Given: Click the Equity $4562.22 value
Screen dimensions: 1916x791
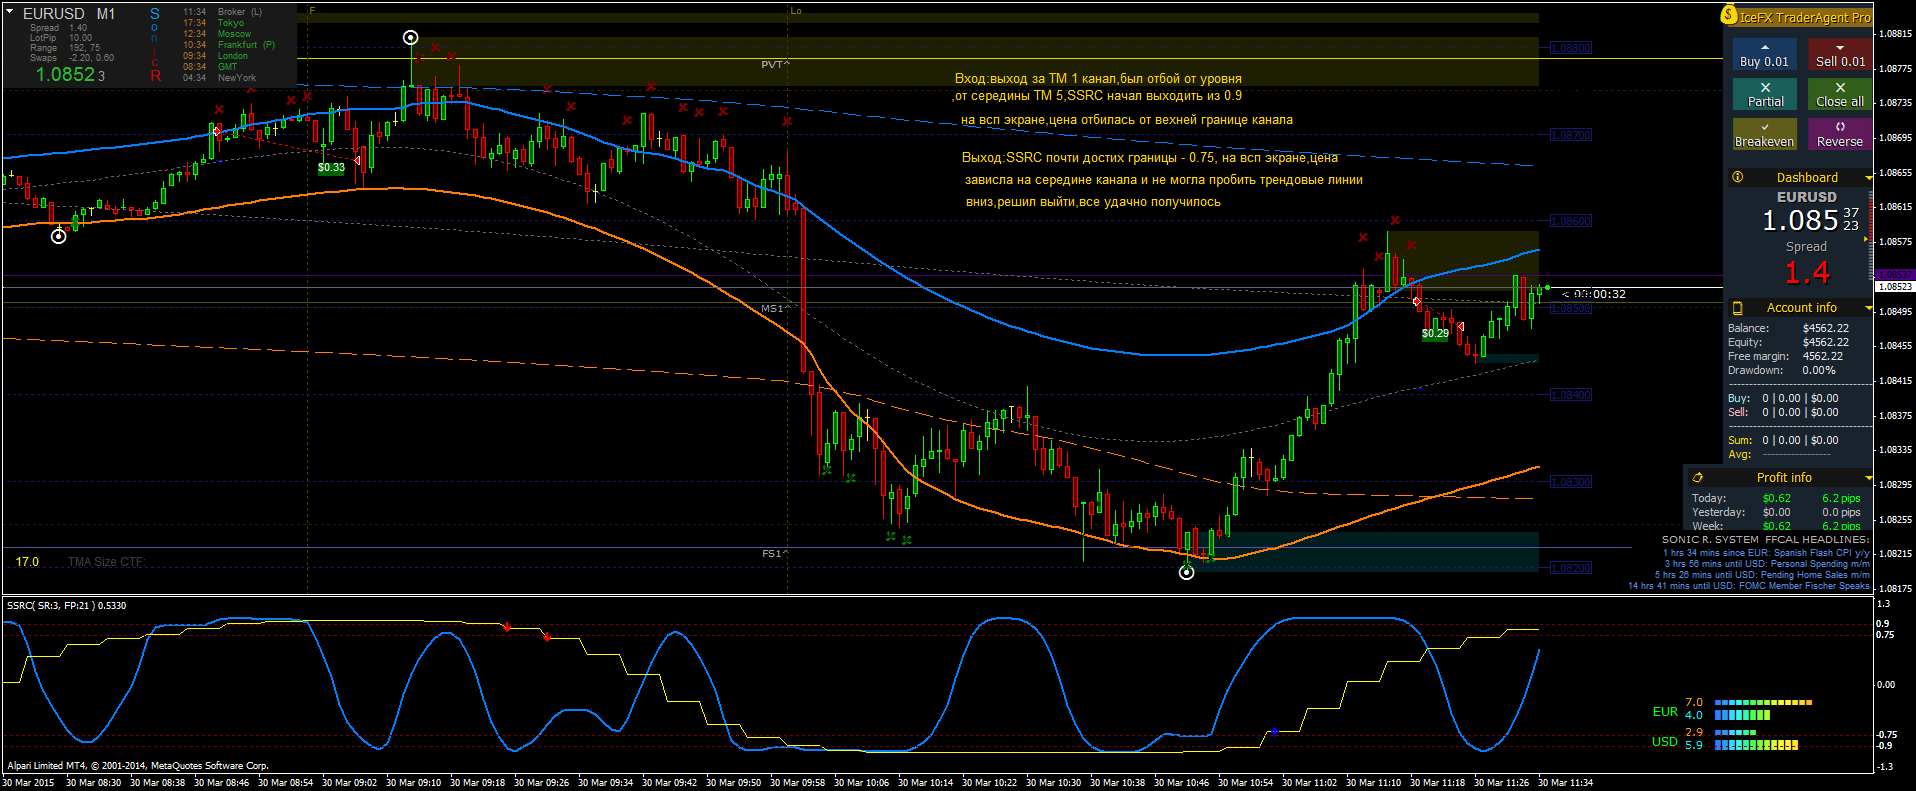Looking at the screenshot, I should tap(1826, 342).
